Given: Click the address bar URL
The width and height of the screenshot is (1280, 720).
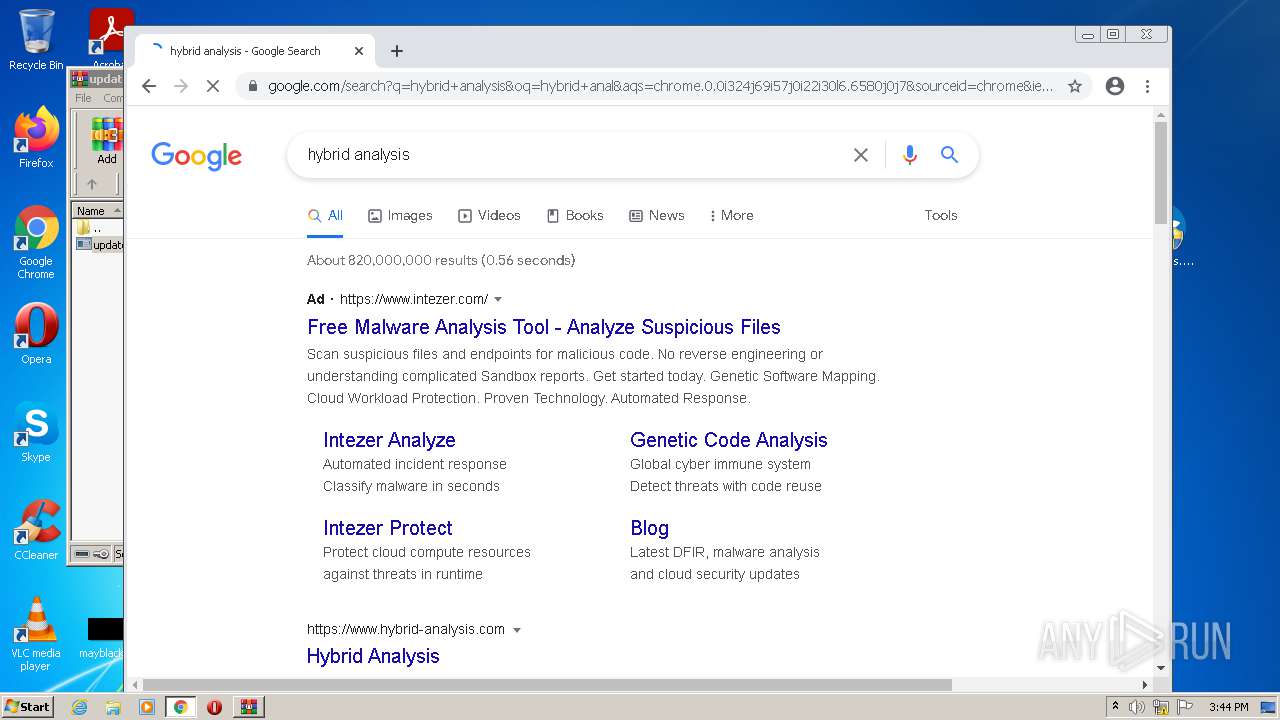Looking at the screenshot, I should 660,86.
